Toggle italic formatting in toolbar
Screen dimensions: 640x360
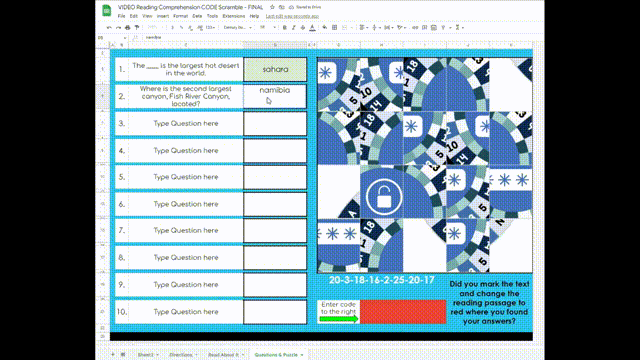coord(293,28)
